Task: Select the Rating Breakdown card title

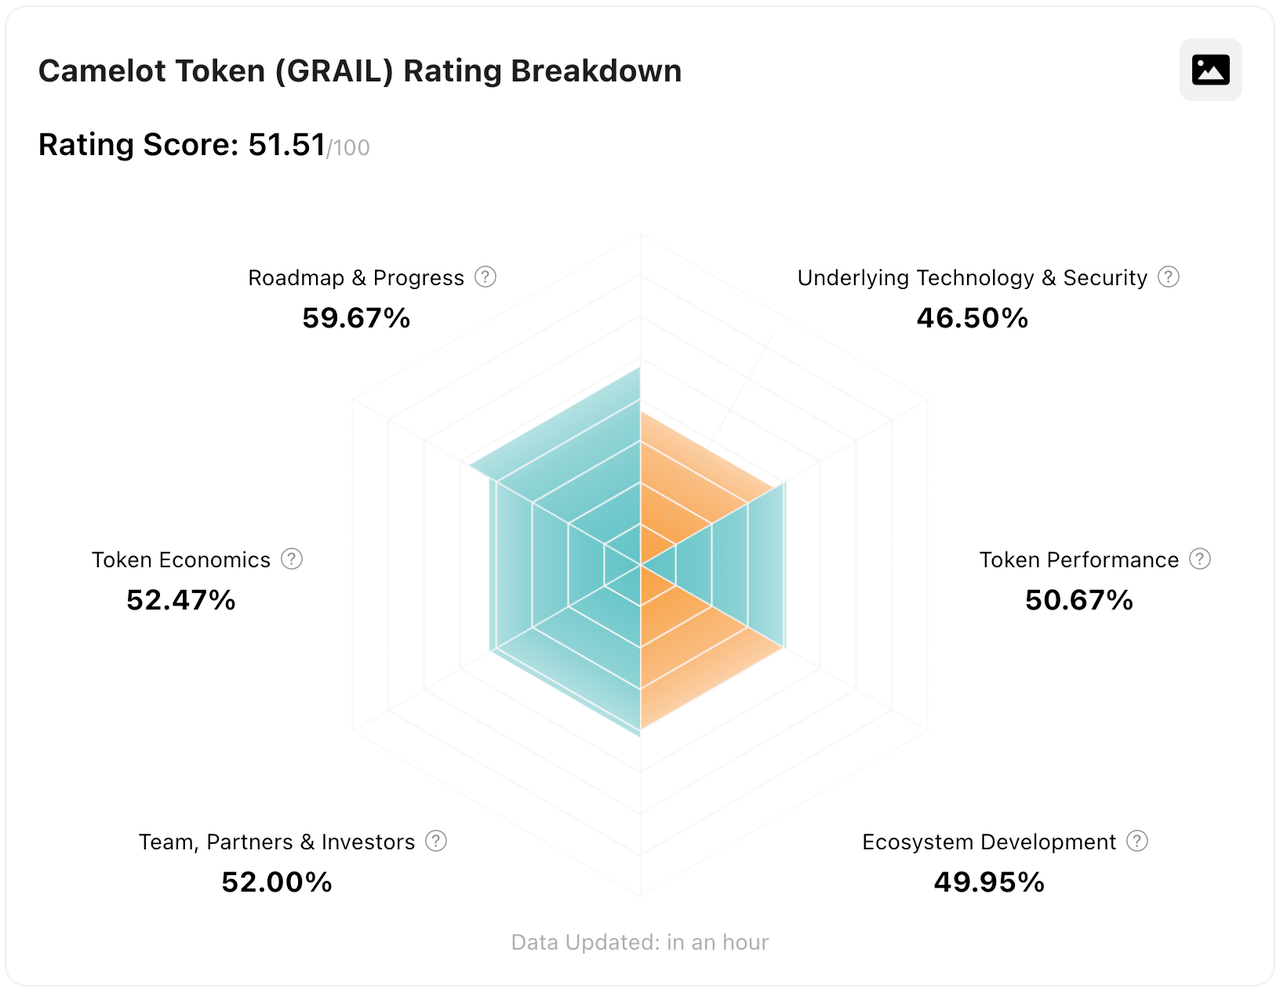Action: [360, 70]
